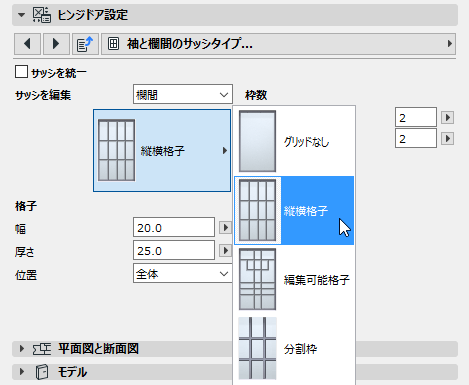Screen dimensions: 469x385
Task: Open arrow beside the 幅 field
Action: [226, 228]
